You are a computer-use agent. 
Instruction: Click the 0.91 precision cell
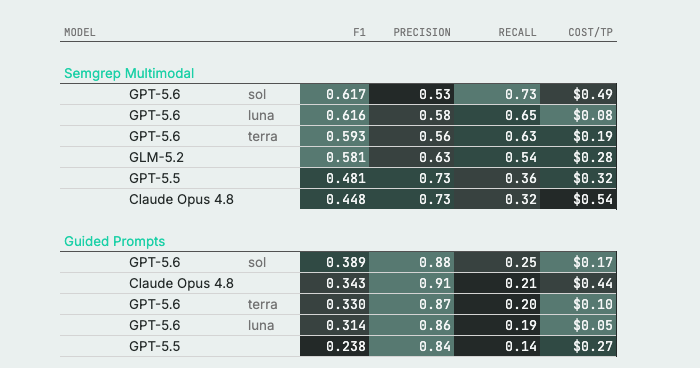tap(412, 283)
